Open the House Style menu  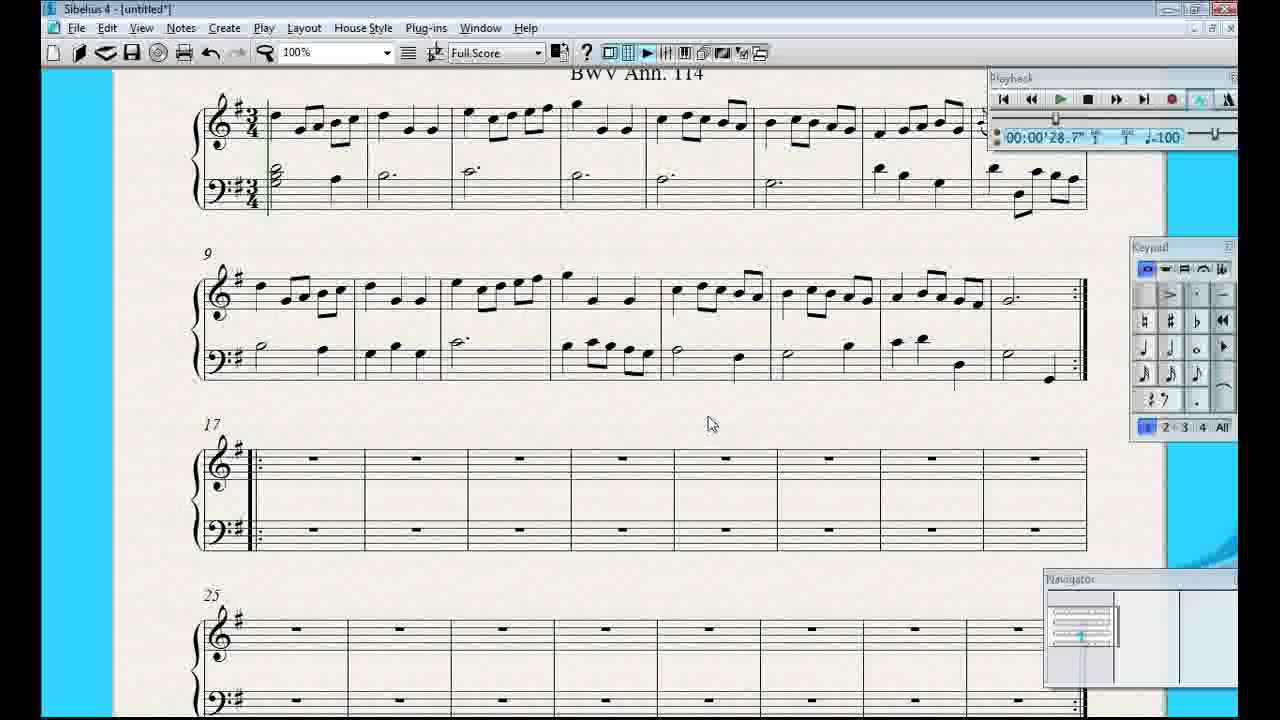point(363,28)
